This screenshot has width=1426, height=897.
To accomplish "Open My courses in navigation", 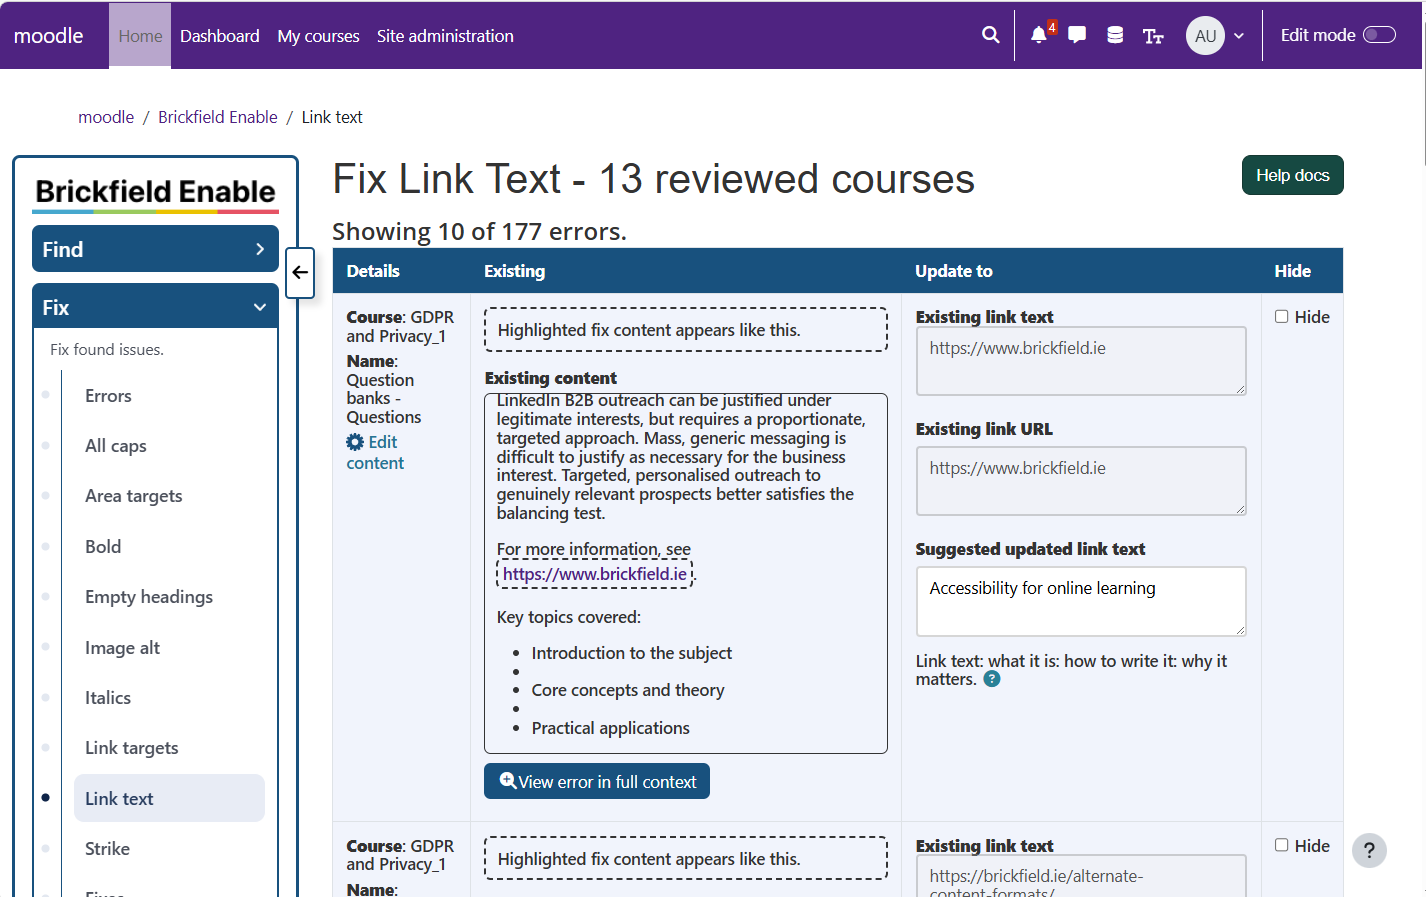I will tap(318, 36).
